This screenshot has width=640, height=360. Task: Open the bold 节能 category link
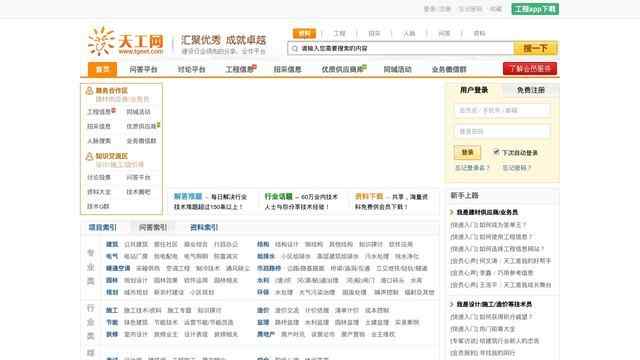pyautogui.click(x=112, y=322)
